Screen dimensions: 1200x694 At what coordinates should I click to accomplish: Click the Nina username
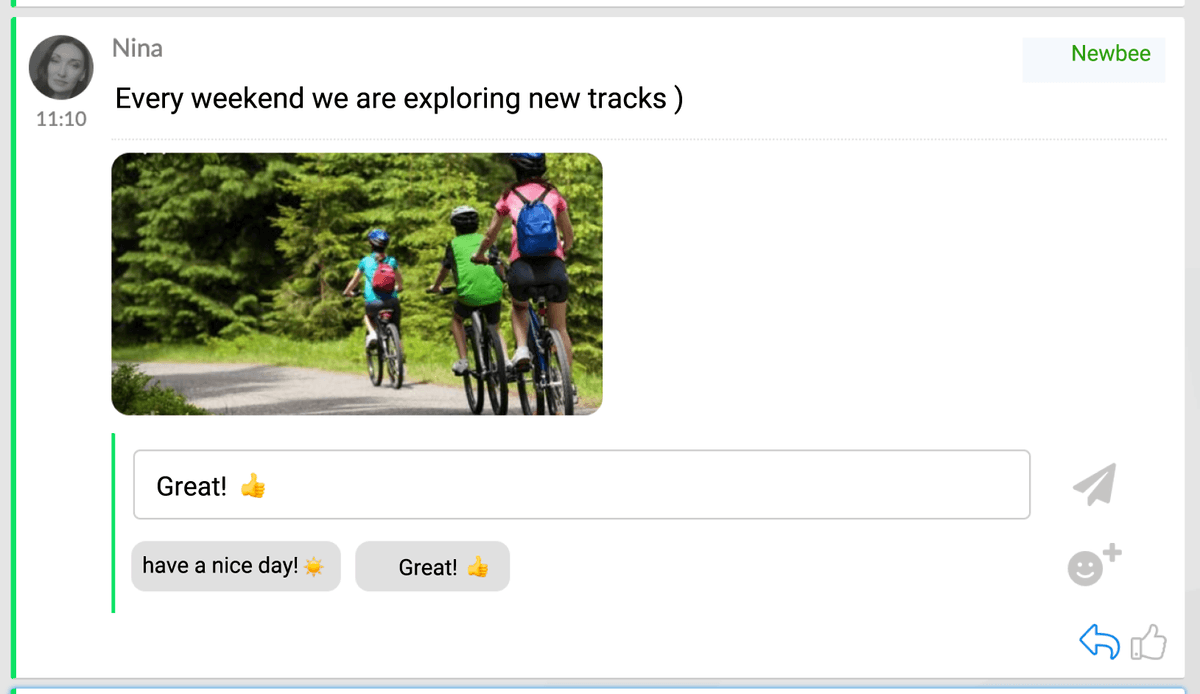[x=137, y=48]
